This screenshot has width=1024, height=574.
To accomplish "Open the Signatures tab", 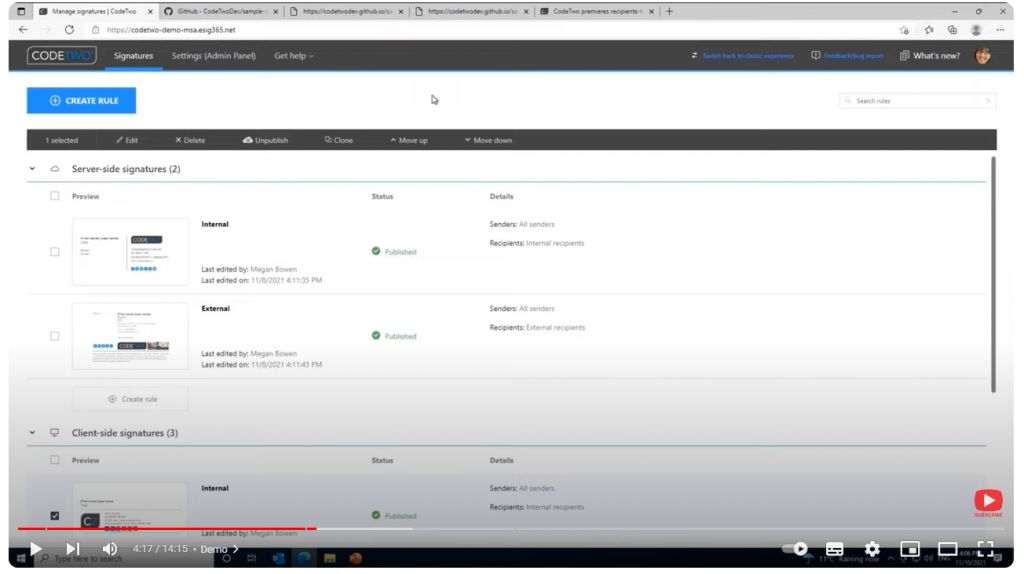I will (133, 56).
